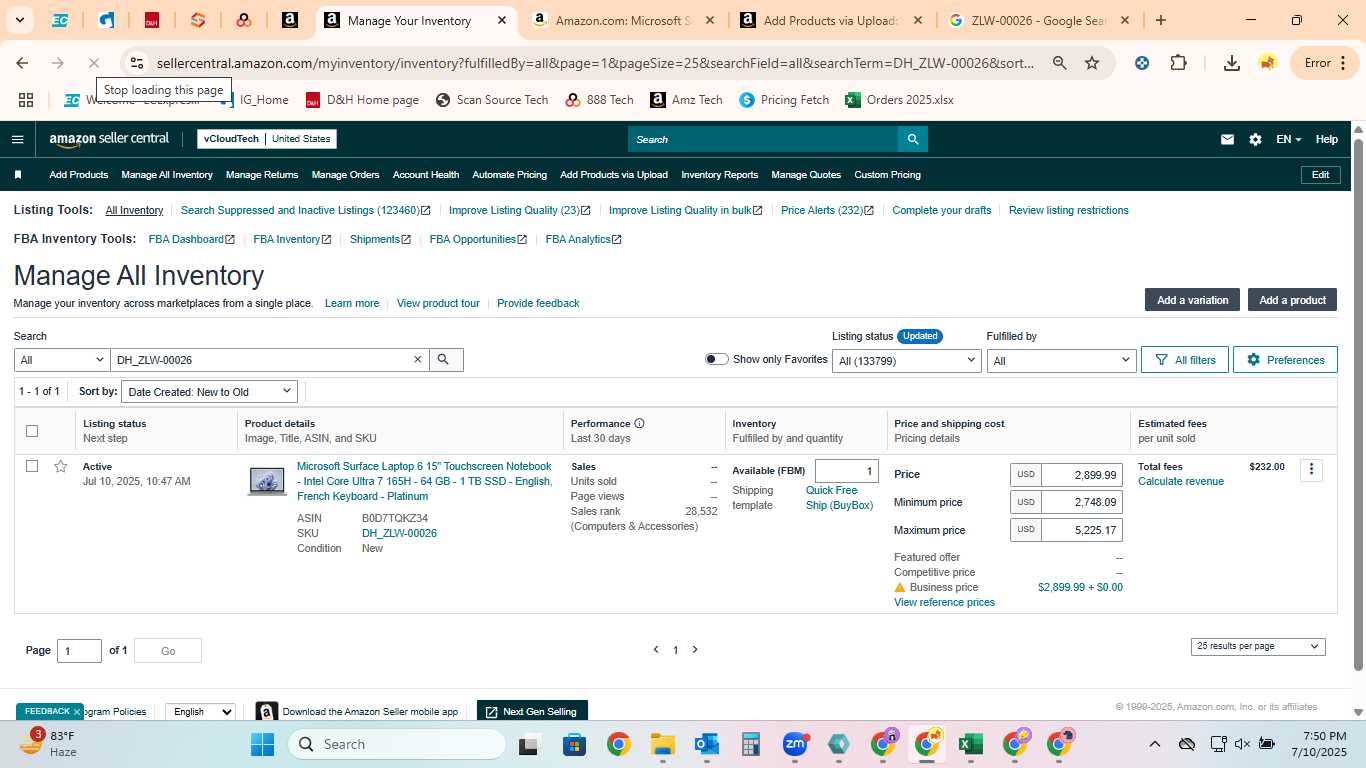Open the bookmarks apps grid icon

coord(26,100)
